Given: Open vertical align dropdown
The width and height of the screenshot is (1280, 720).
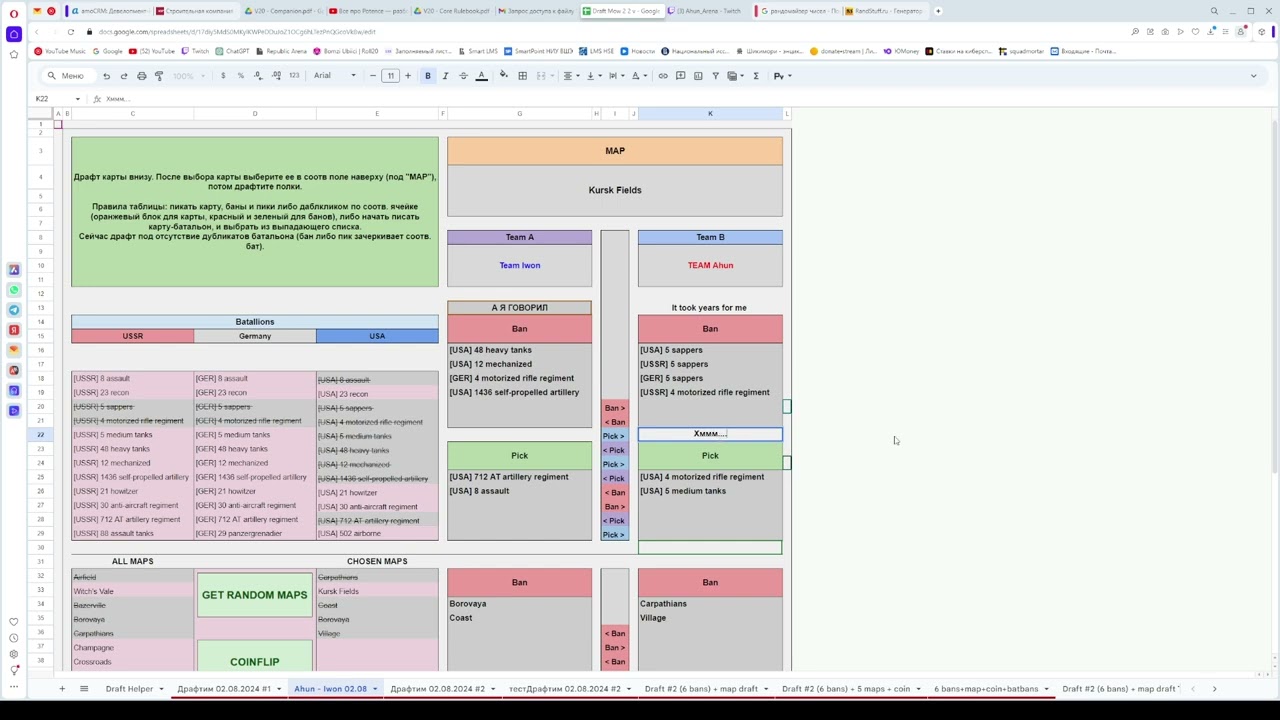Looking at the screenshot, I should (x=592, y=76).
